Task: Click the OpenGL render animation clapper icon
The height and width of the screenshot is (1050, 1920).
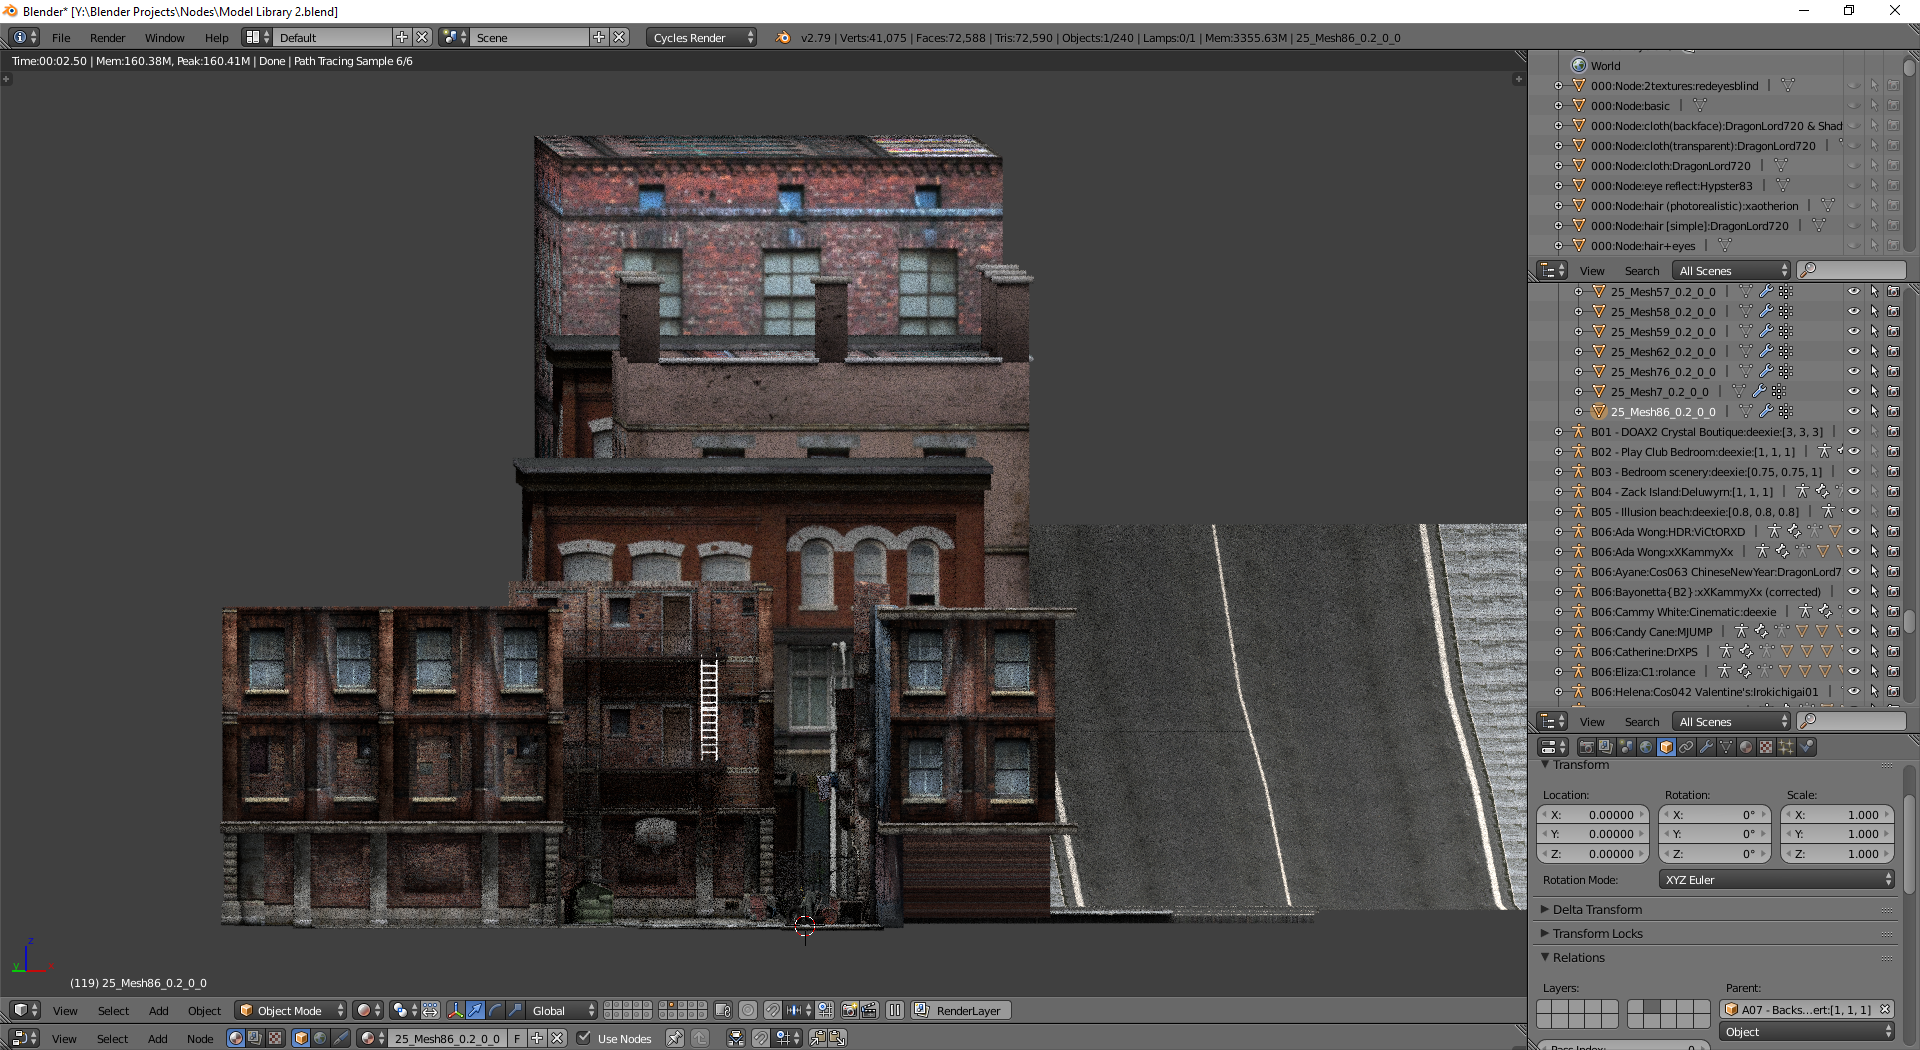Action: (x=869, y=1011)
